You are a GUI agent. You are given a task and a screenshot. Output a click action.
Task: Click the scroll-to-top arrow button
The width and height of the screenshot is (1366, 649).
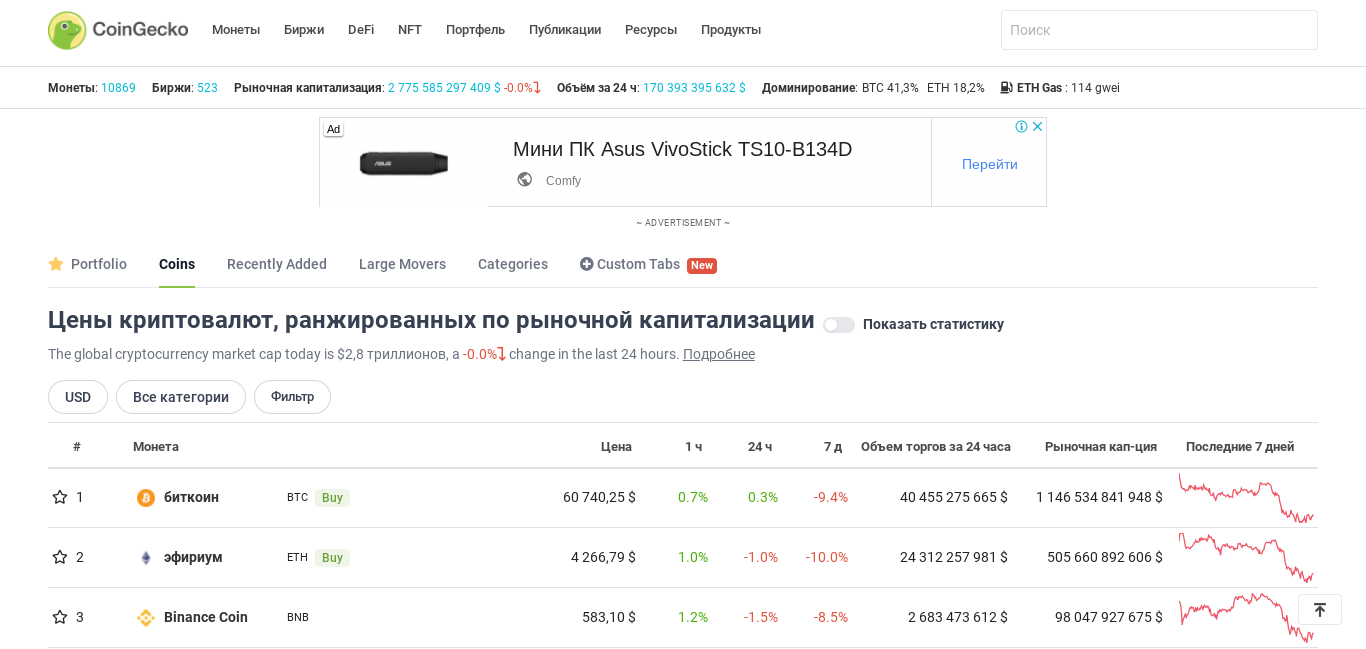(x=1320, y=610)
